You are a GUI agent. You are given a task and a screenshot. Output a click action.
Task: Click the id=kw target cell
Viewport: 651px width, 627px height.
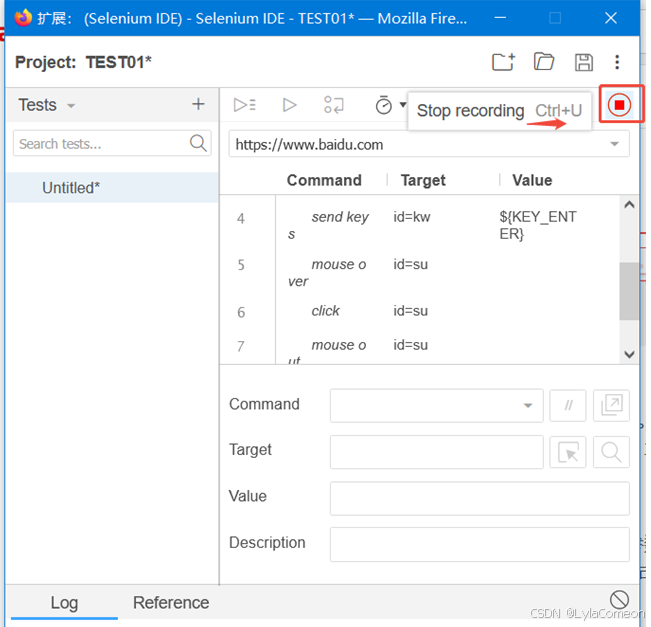tap(412, 217)
